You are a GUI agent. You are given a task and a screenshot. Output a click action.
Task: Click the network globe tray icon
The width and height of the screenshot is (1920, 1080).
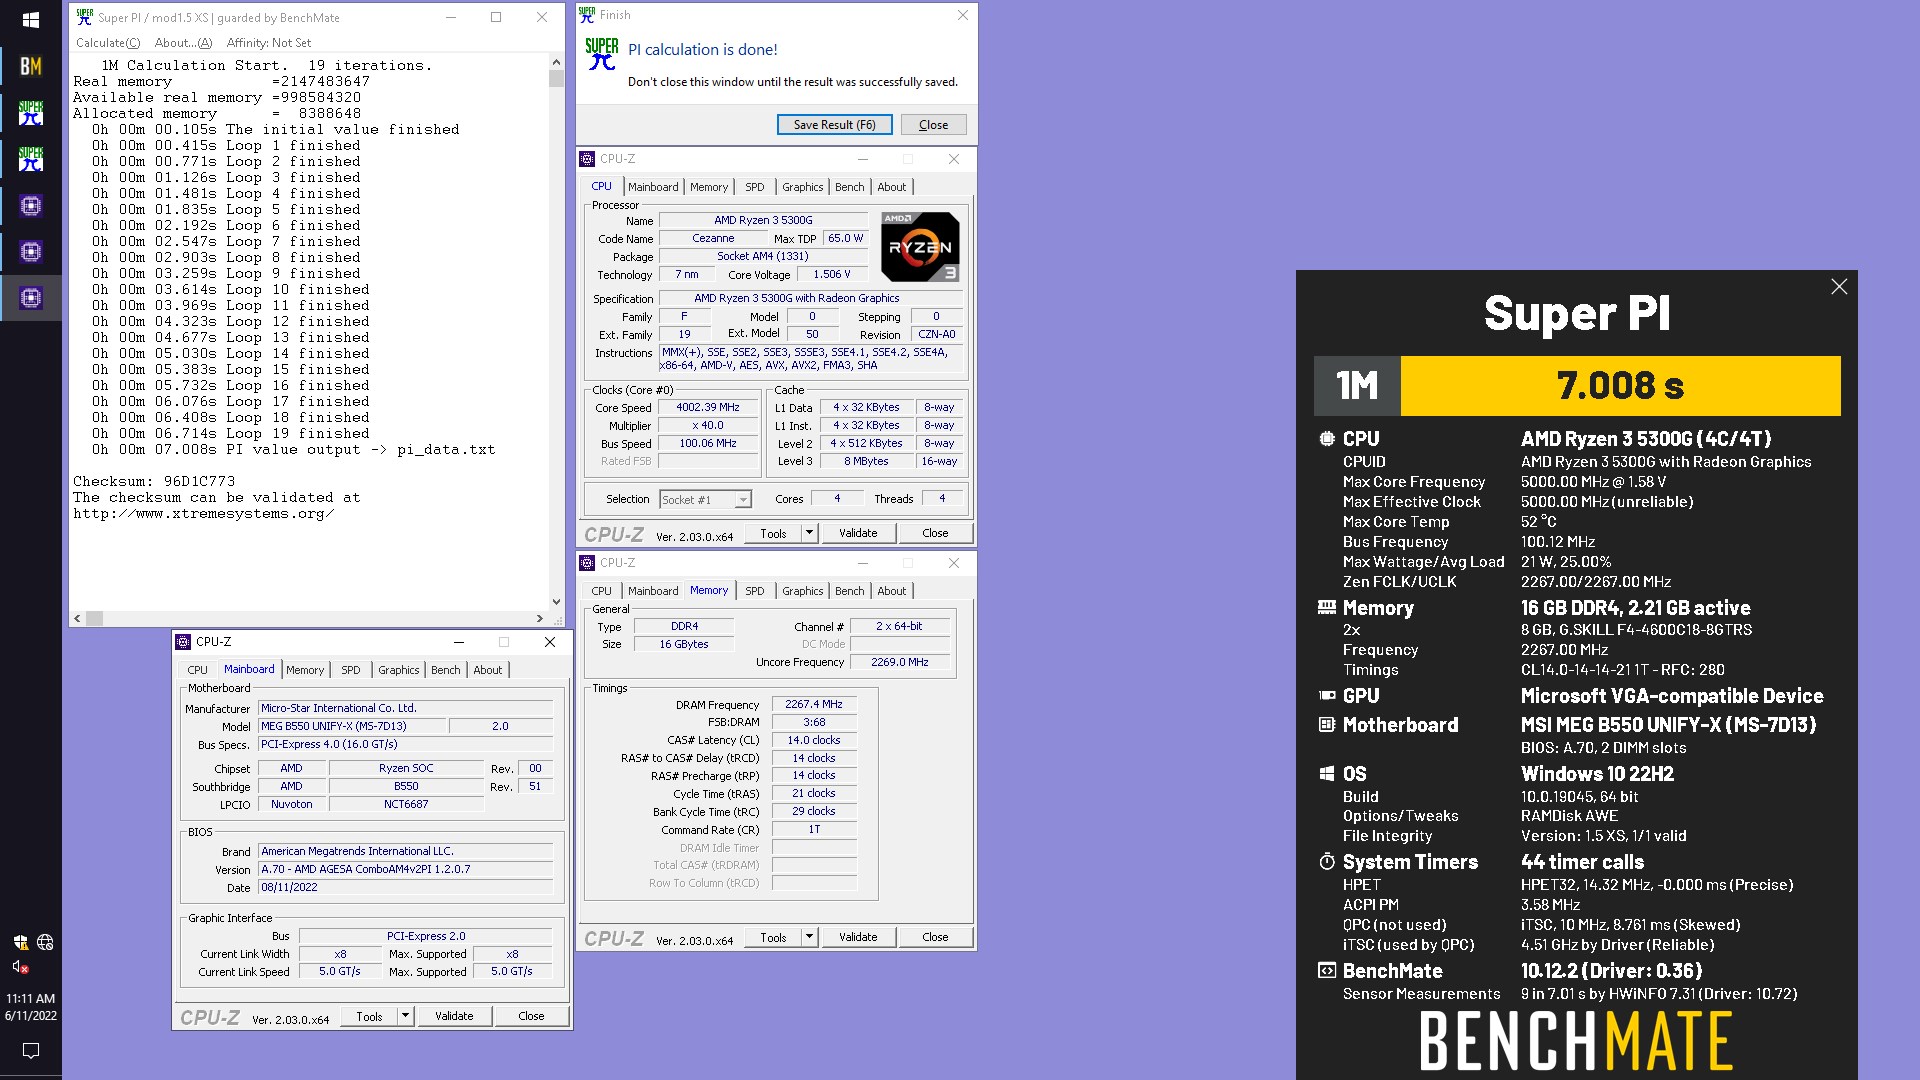(x=45, y=942)
